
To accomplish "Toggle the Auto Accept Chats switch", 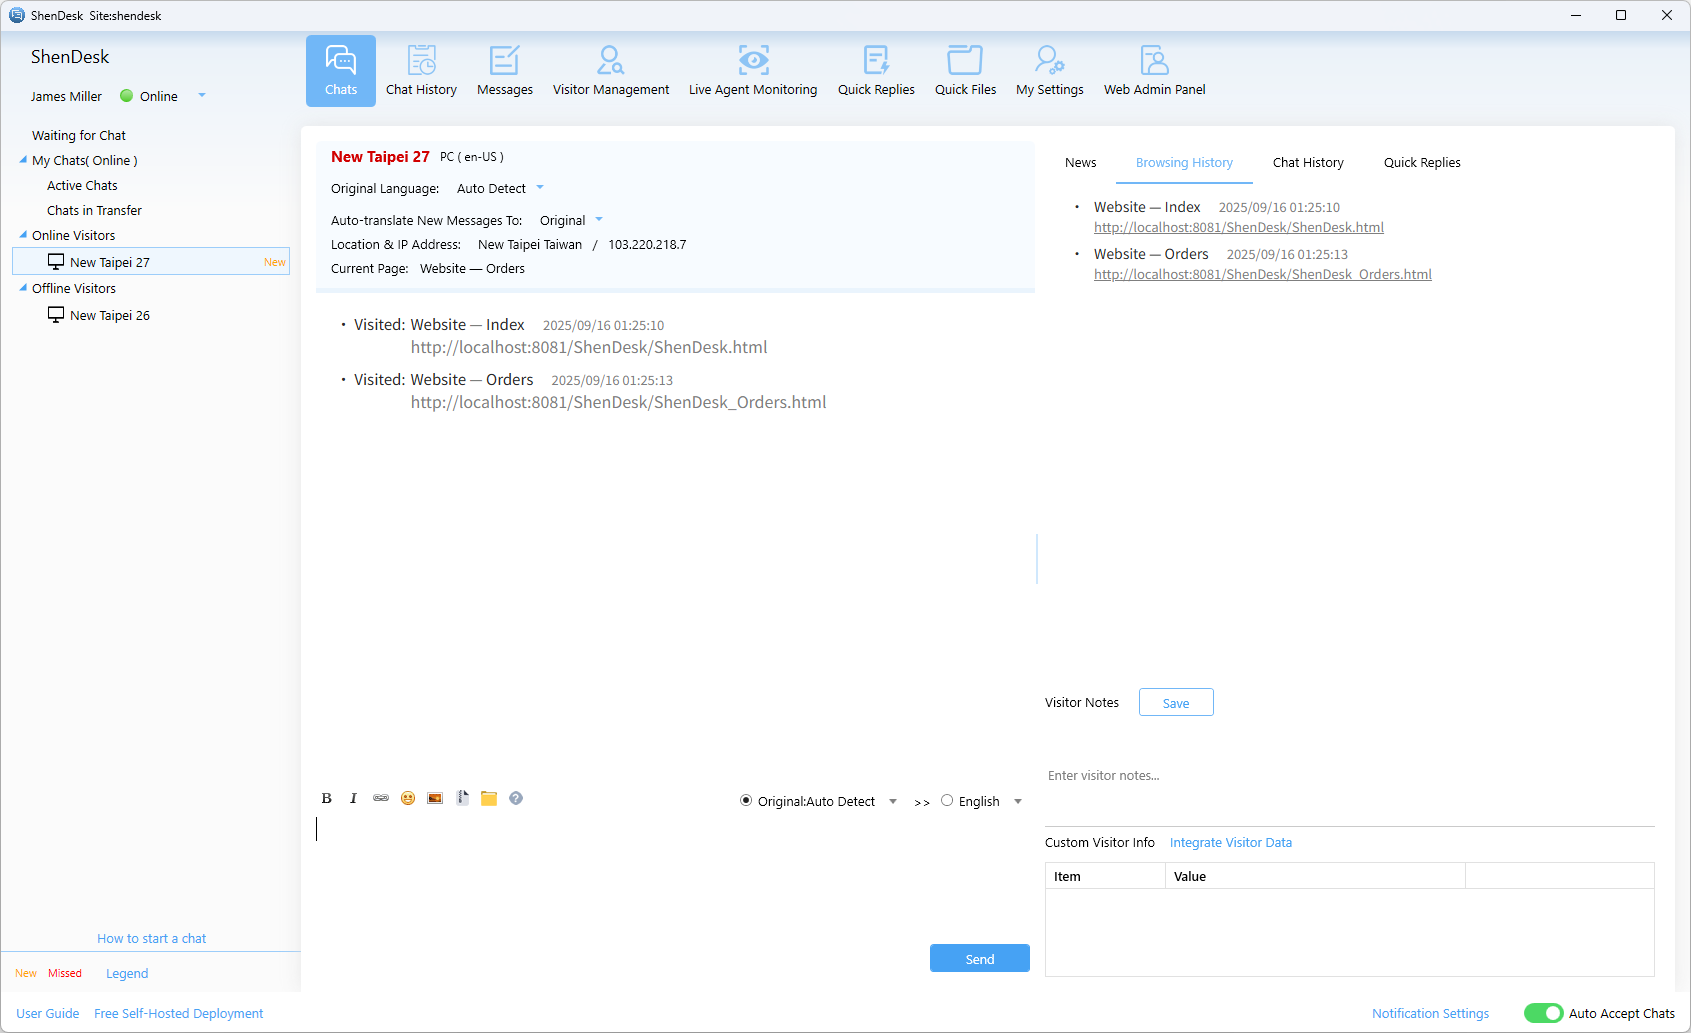I will click(x=1543, y=1013).
